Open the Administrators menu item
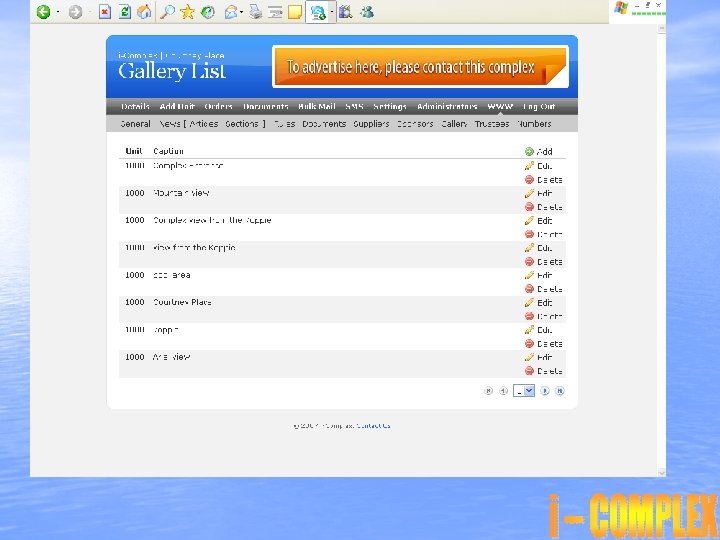The image size is (720, 540). (x=447, y=107)
